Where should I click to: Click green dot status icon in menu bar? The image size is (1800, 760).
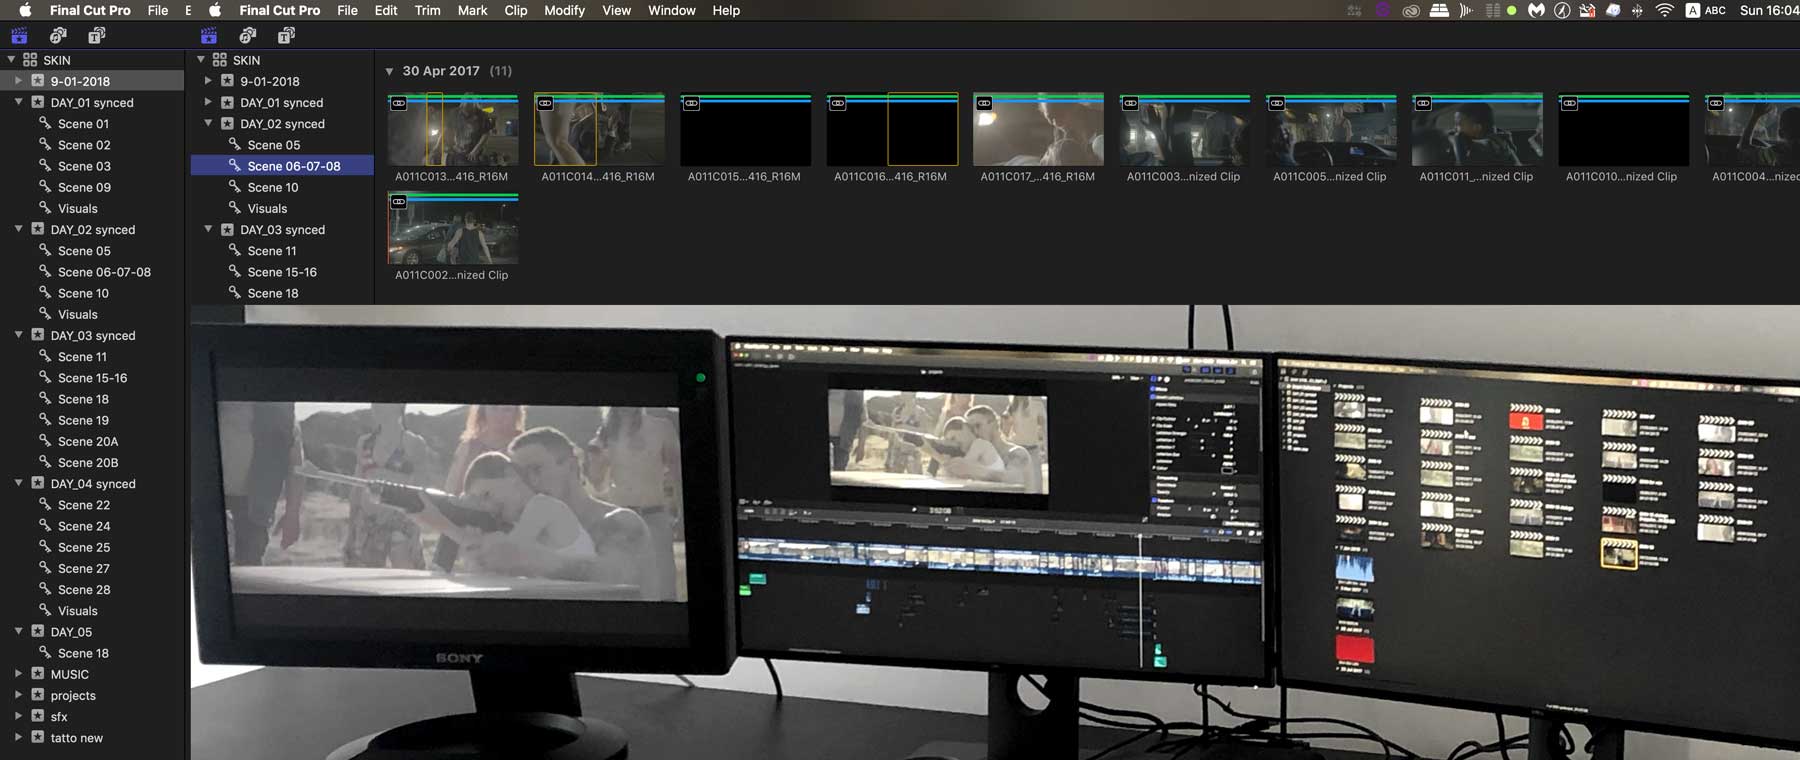click(1512, 11)
